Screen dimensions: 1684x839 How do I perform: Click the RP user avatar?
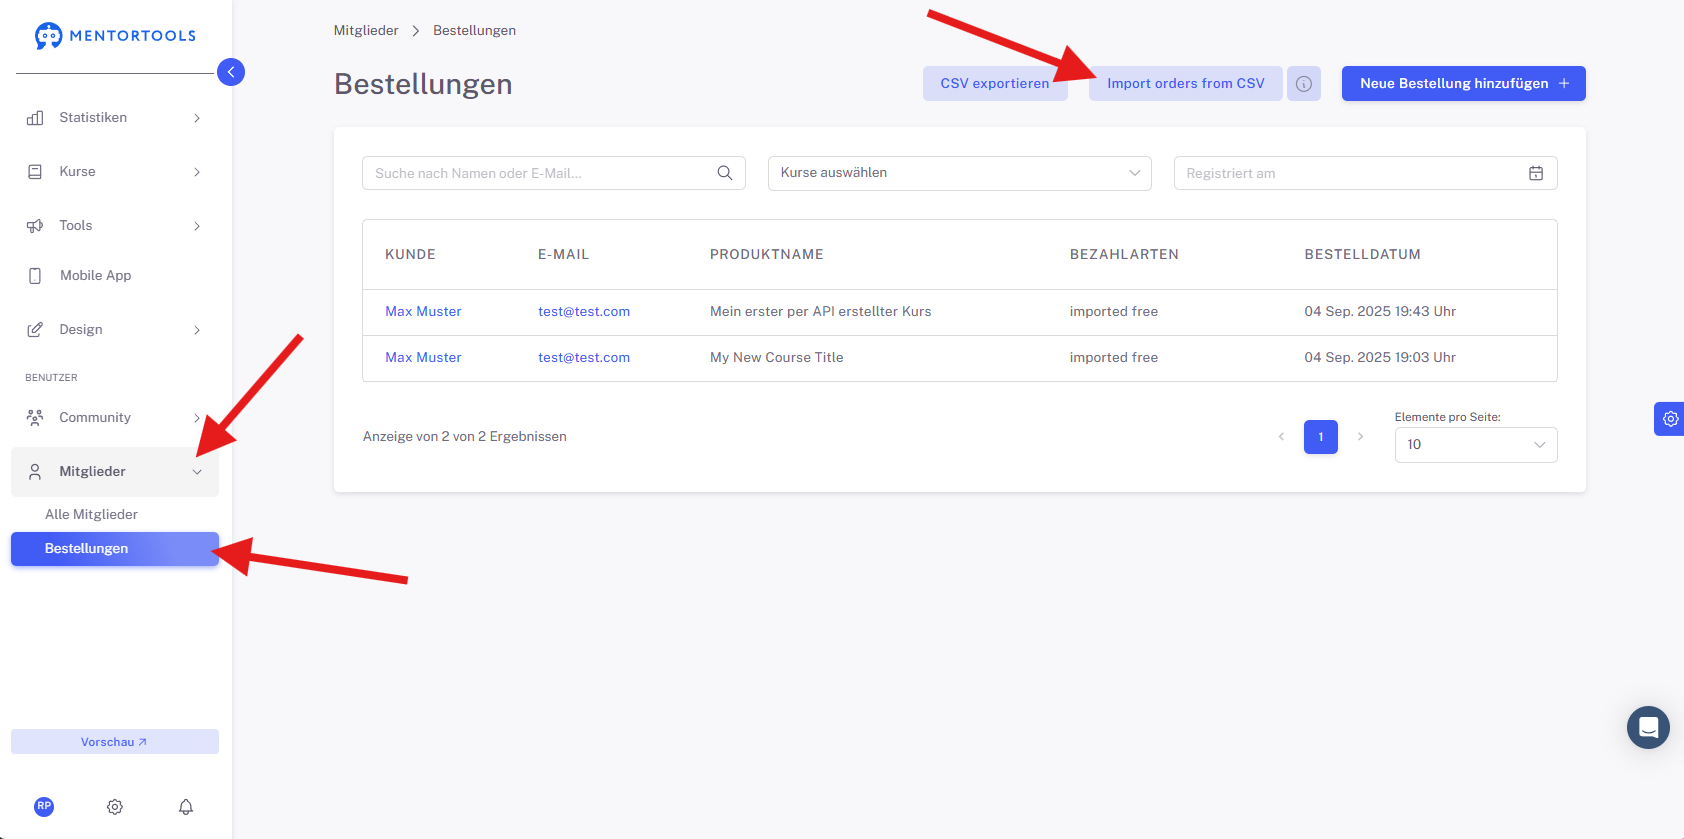click(44, 806)
